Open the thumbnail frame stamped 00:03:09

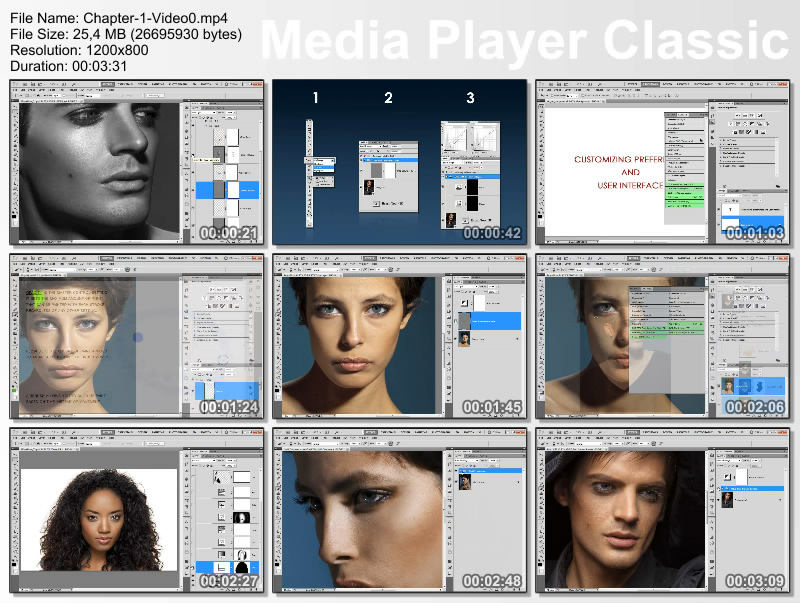pyautogui.click(x=662, y=510)
